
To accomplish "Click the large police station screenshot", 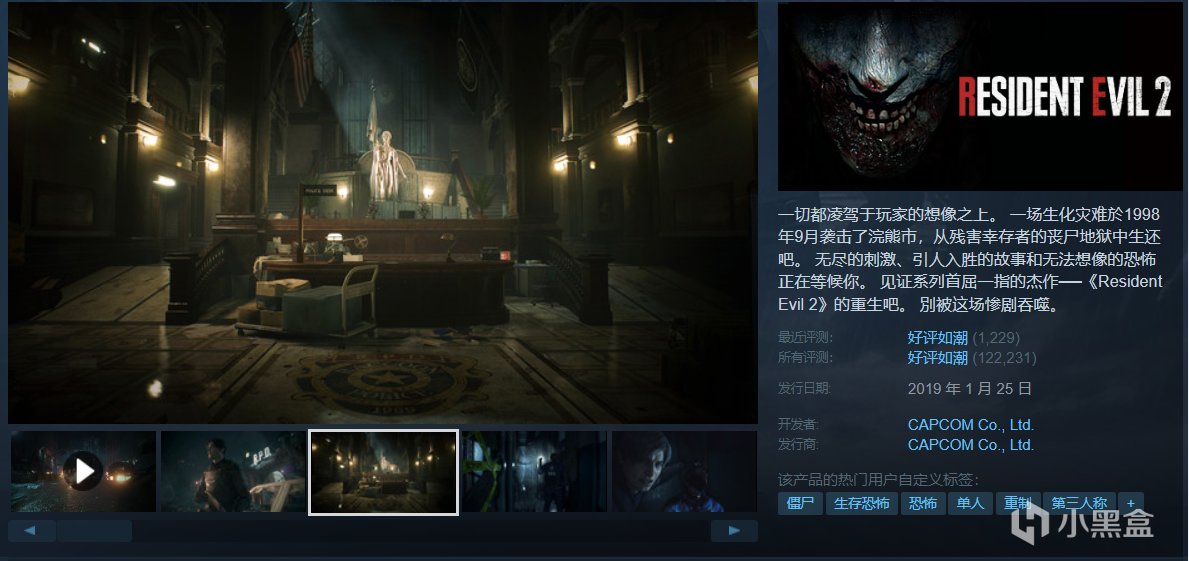I will coord(383,212).
